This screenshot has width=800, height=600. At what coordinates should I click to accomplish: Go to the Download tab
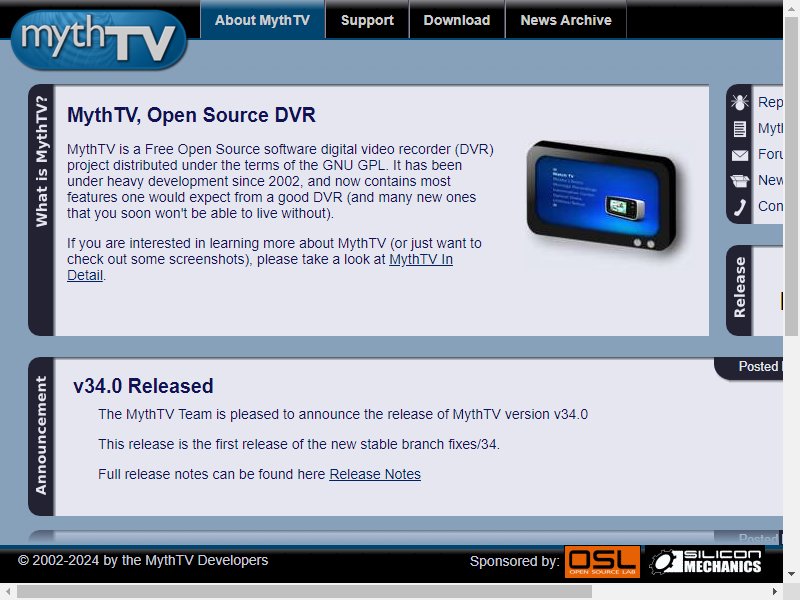tap(457, 20)
